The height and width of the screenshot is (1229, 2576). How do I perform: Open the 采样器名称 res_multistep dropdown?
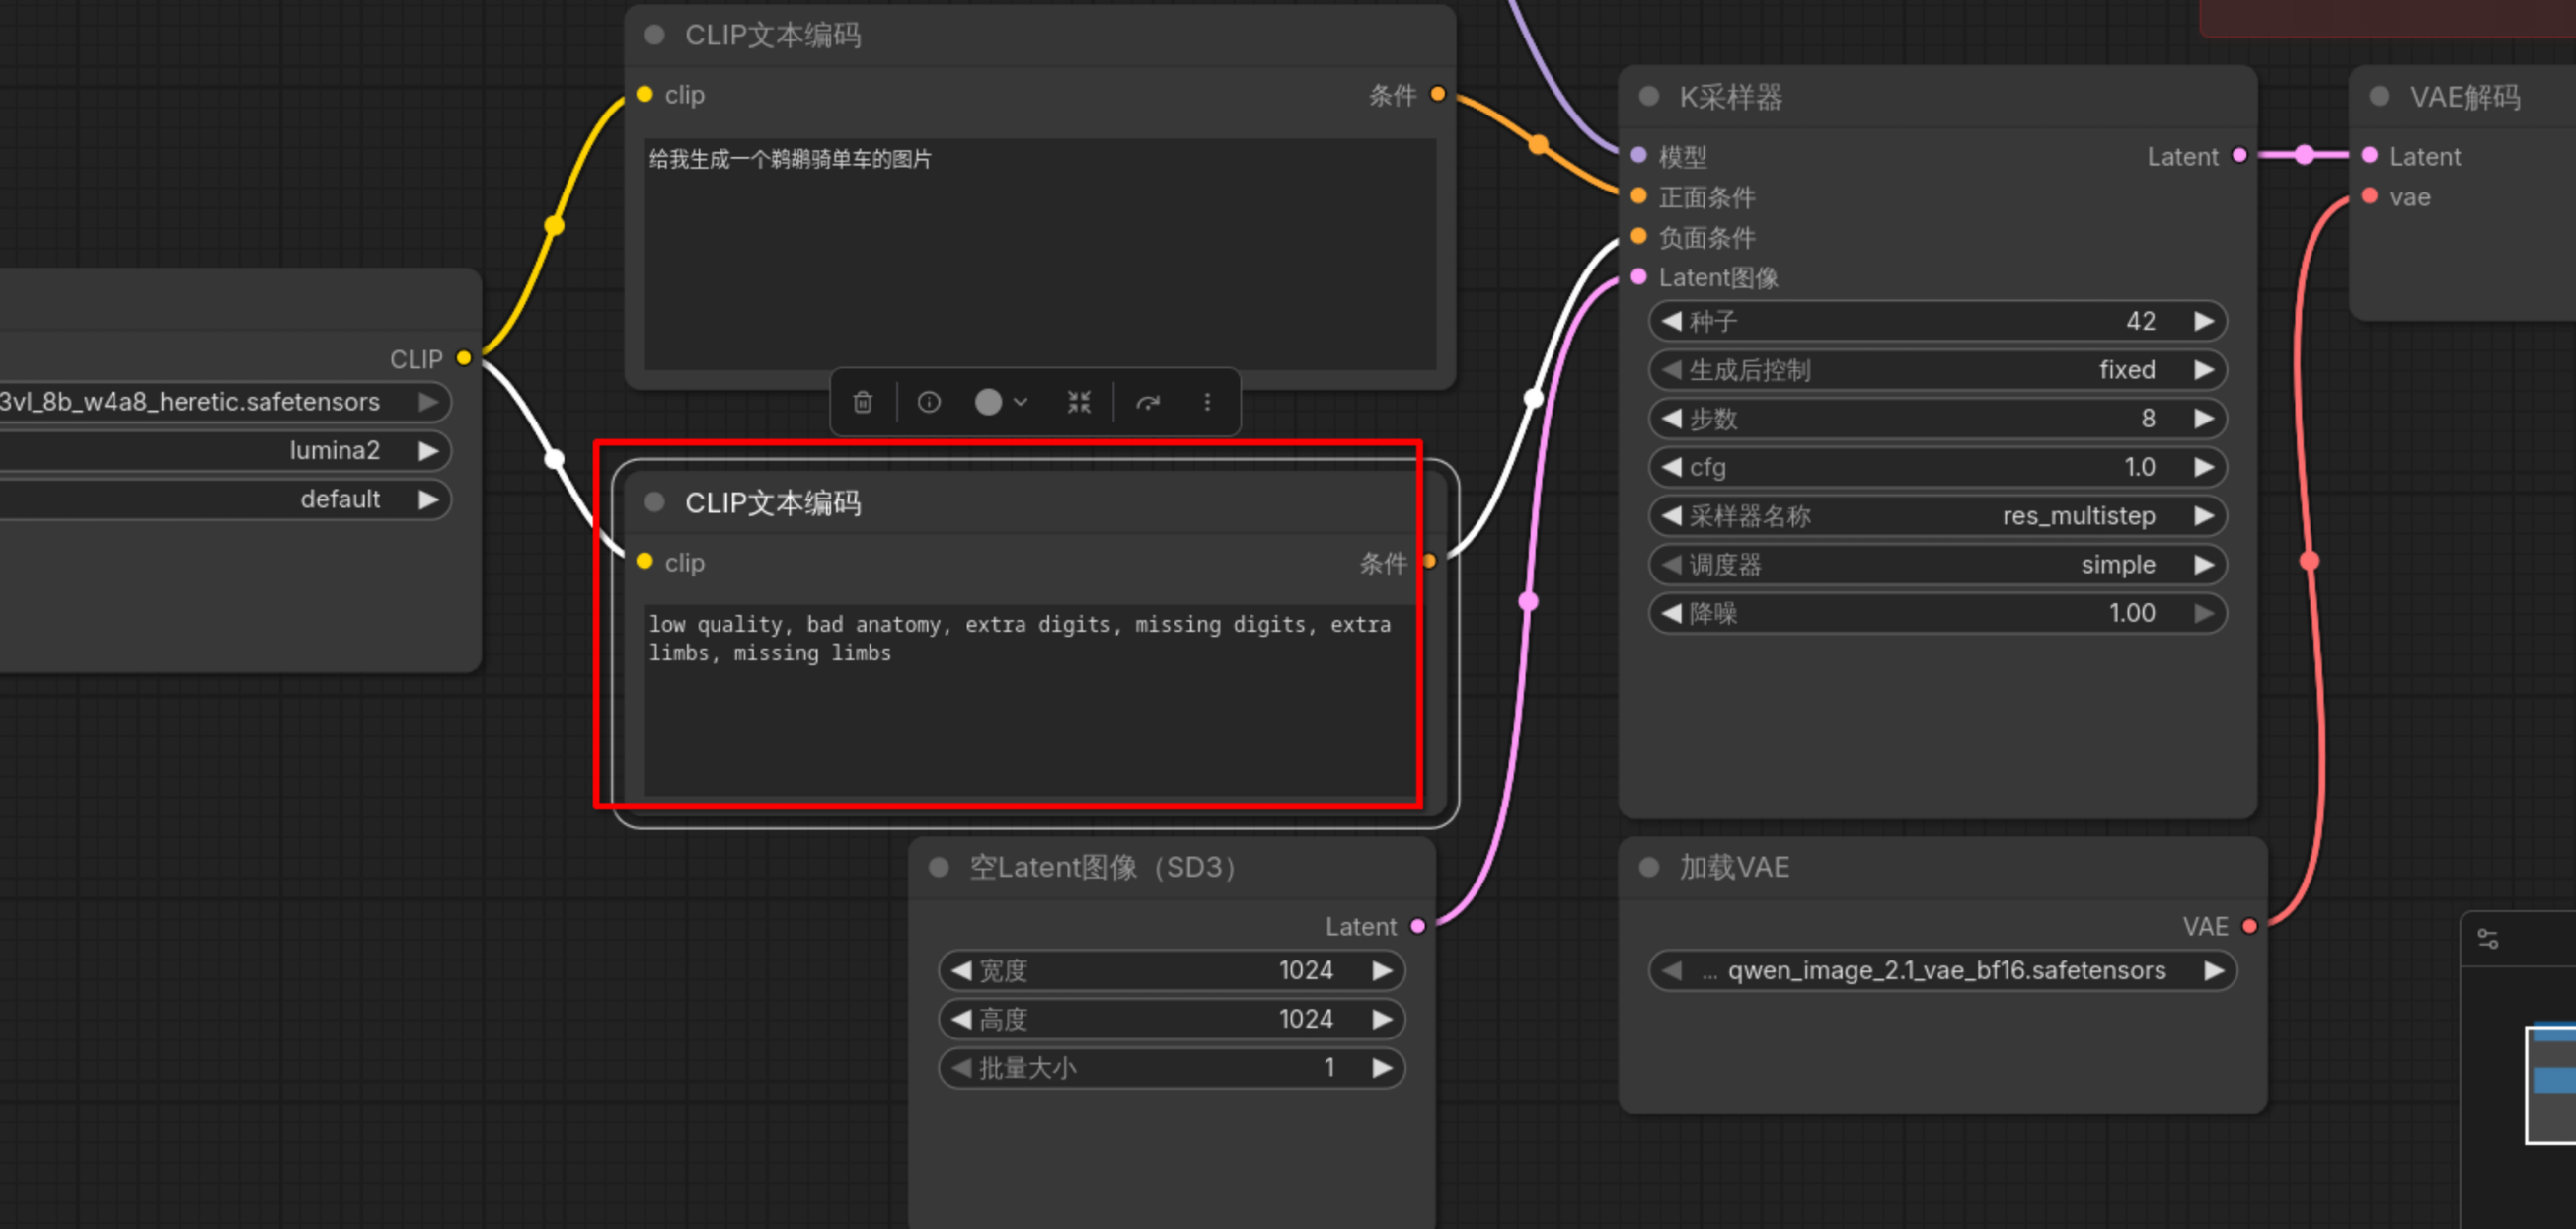1937,516
